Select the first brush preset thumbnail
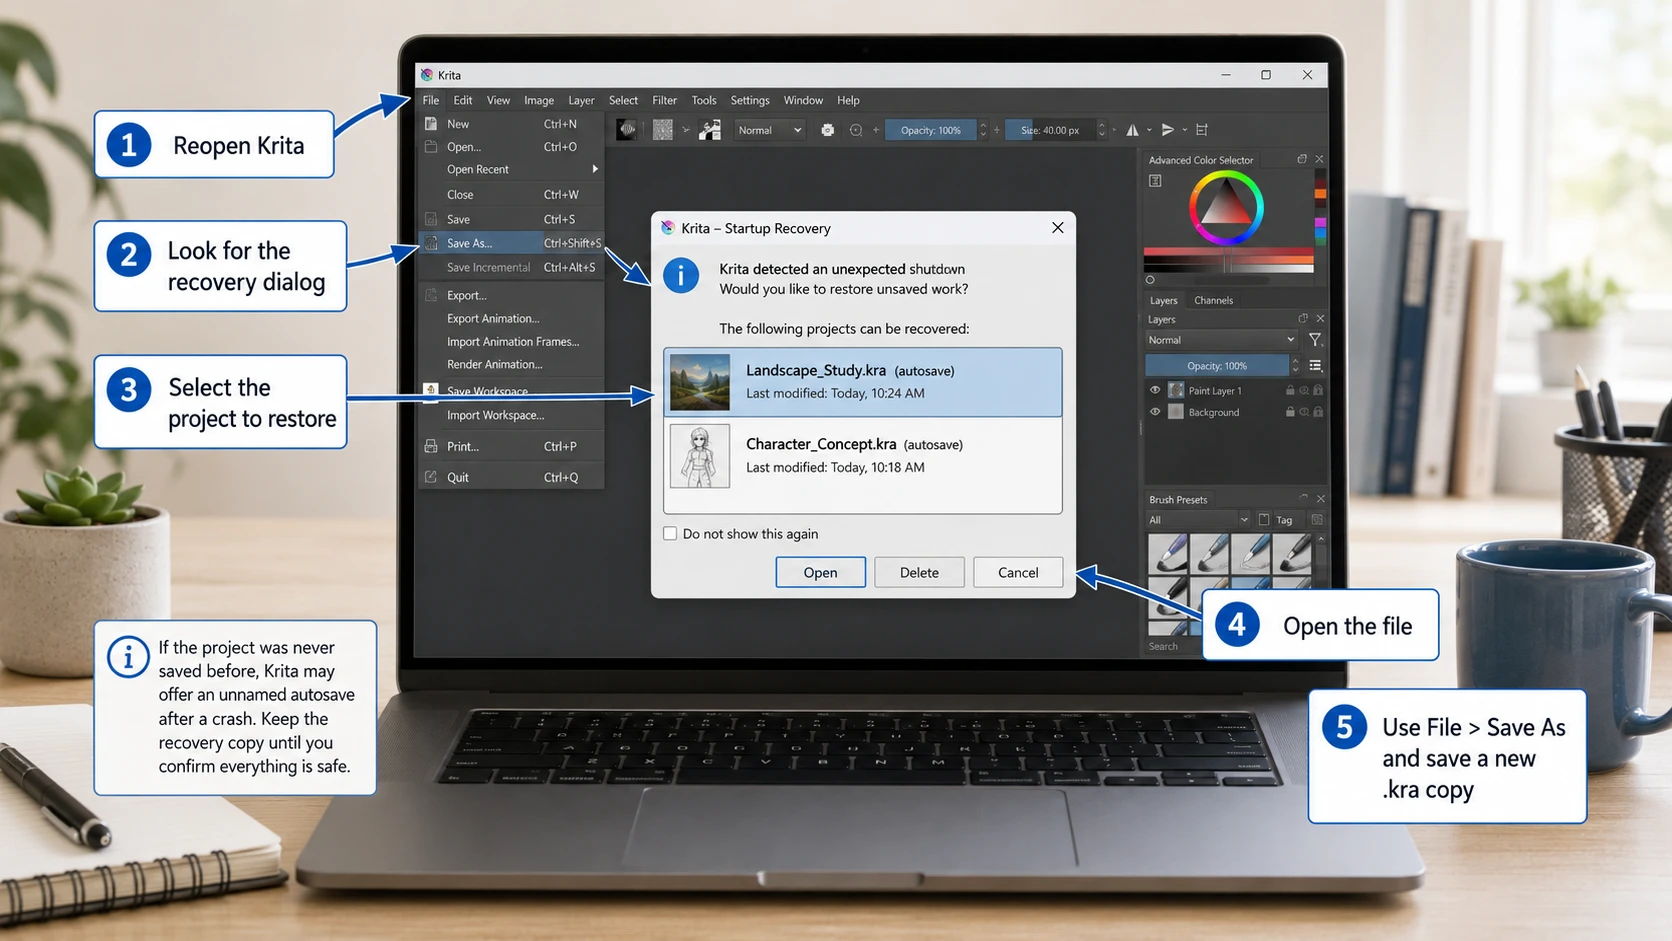This screenshot has width=1672, height=941. 1168,553
